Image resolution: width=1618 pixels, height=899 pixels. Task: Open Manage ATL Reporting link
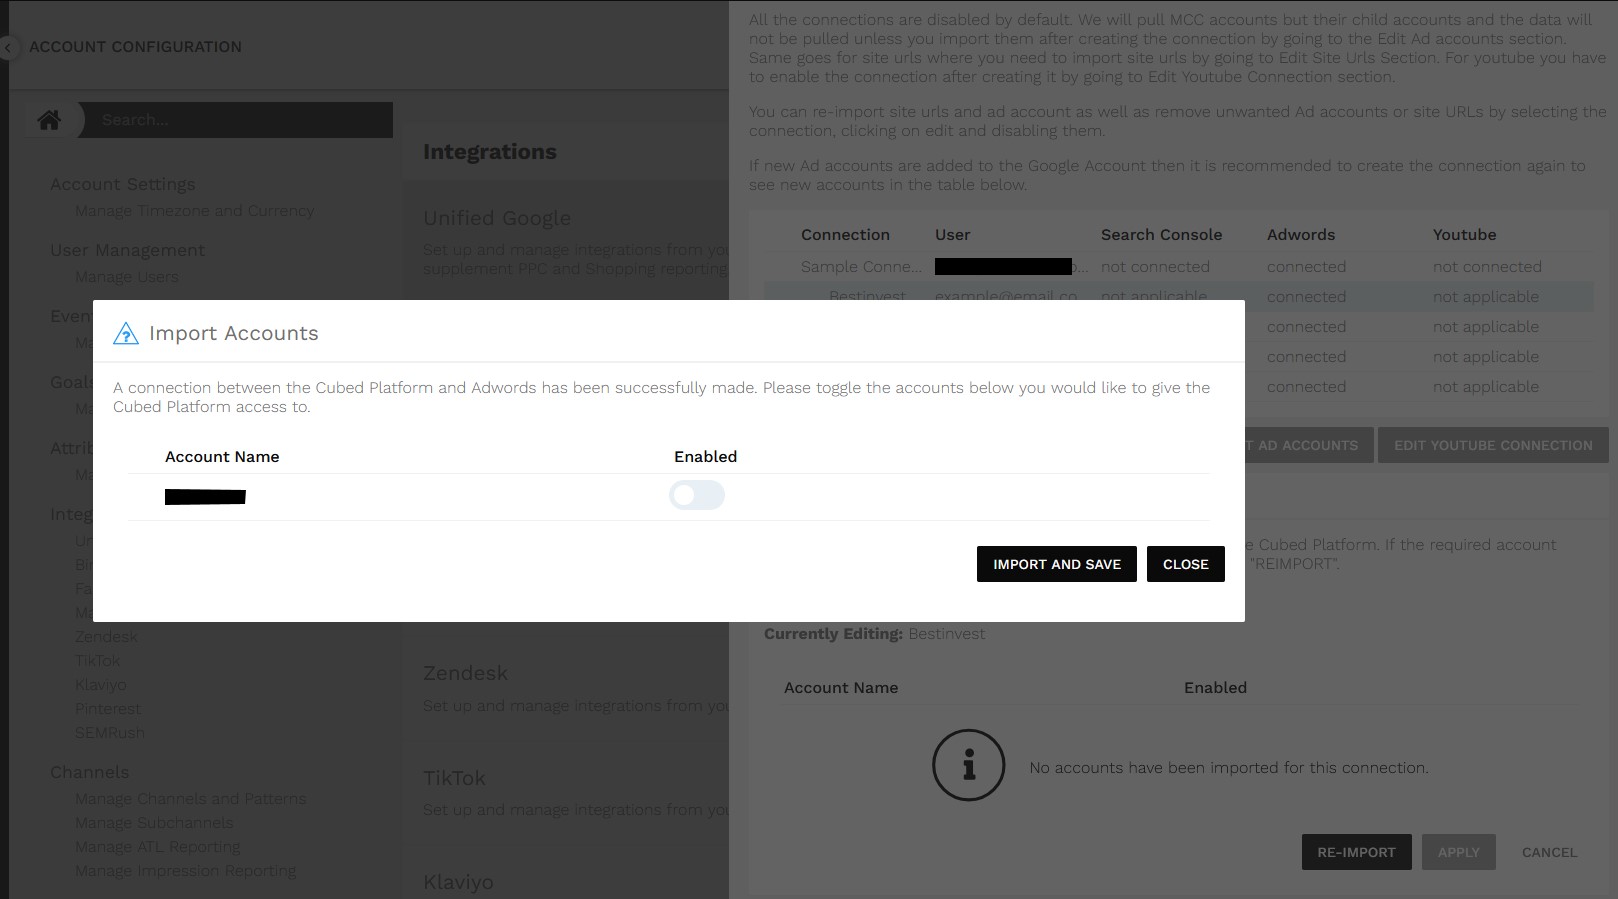[158, 847]
